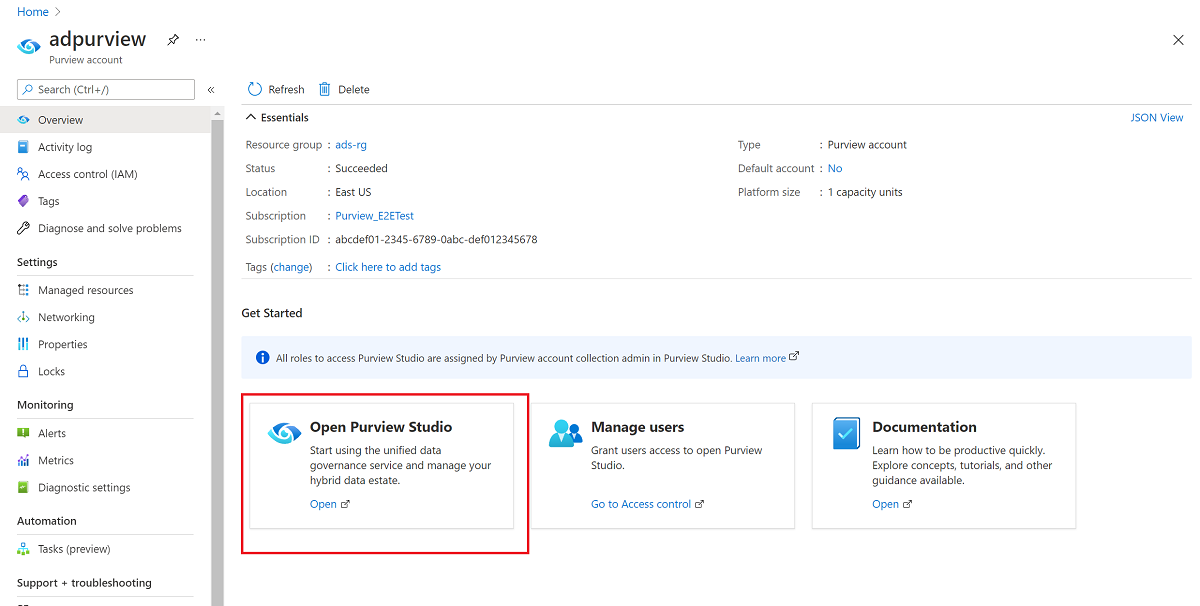Click the Open Purview Studio card title
Viewport: 1200px width, 606px height.
click(x=381, y=427)
